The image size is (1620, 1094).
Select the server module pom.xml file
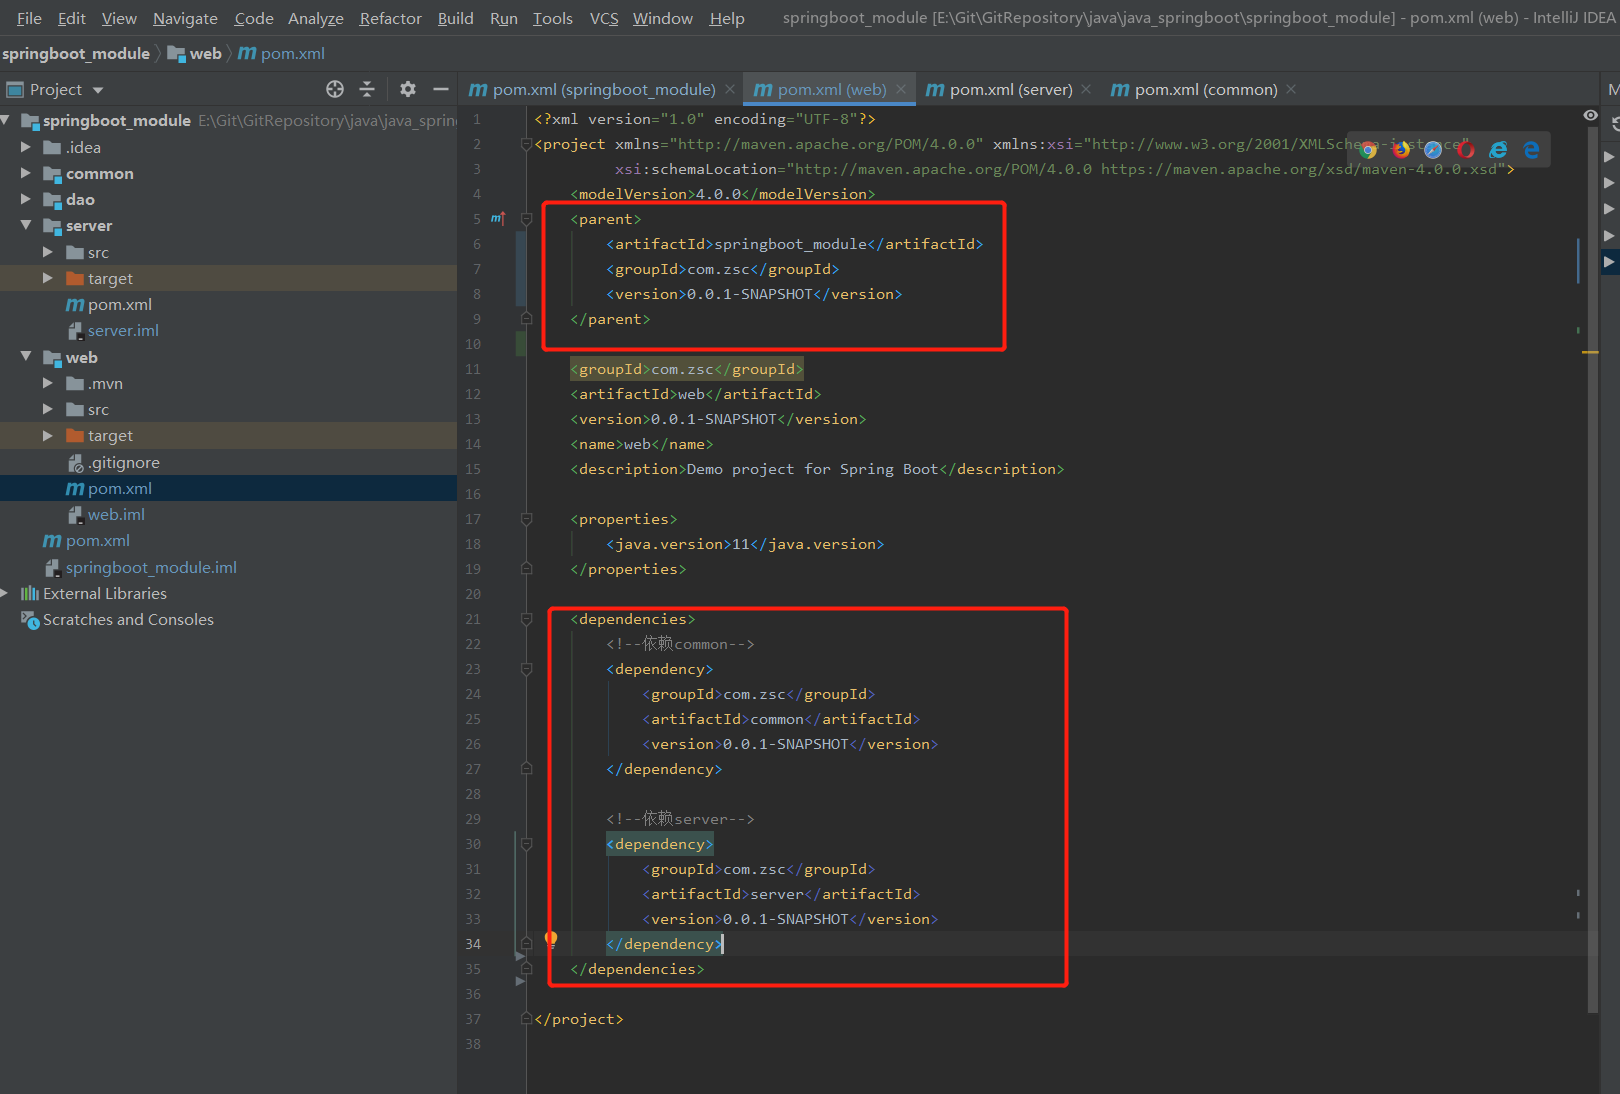[x=120, y=304]
